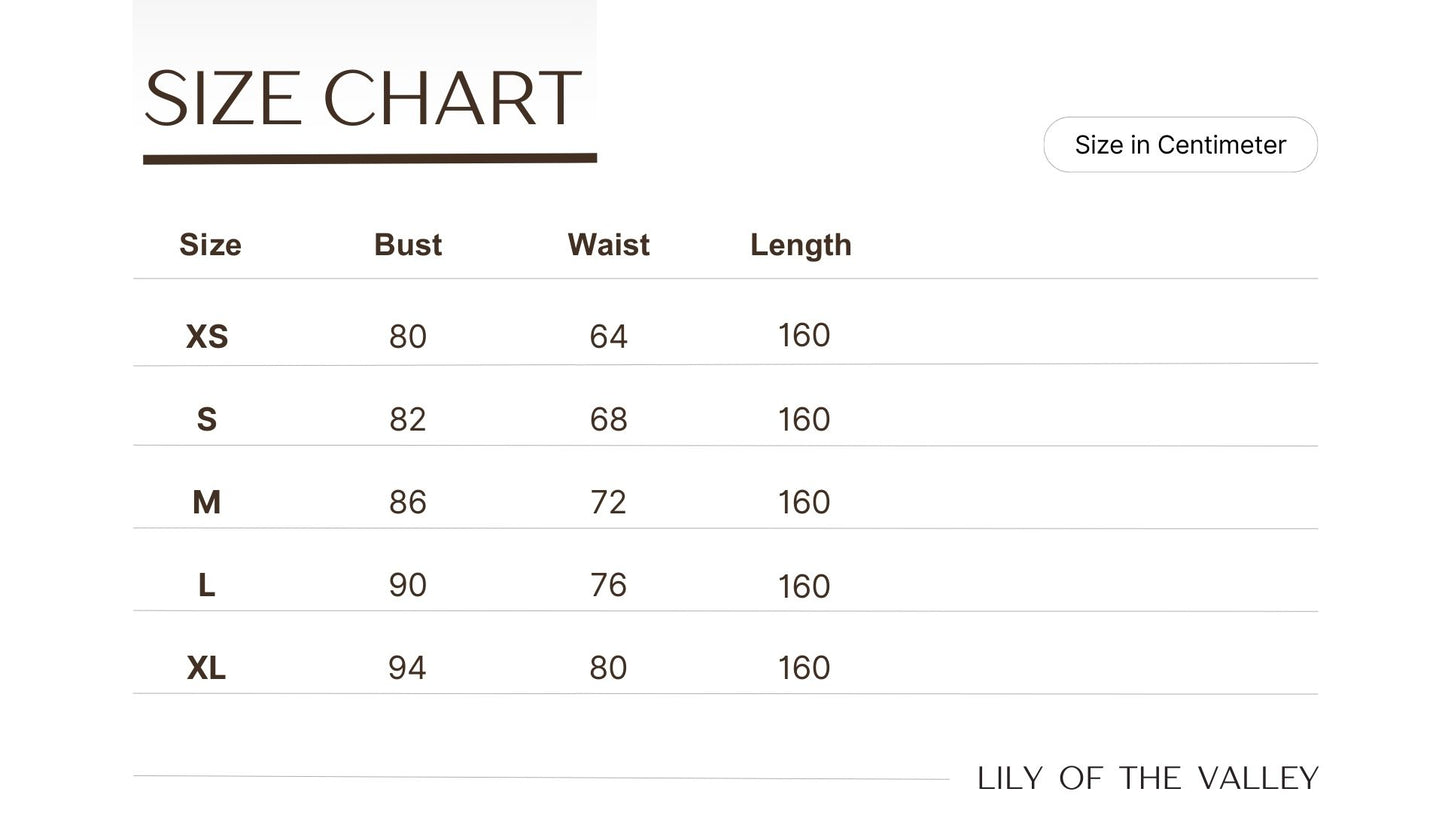The height and width of the screenshot is (813, 1445).
Task: Select the XL size row label
Action: [x=206, y=668]
